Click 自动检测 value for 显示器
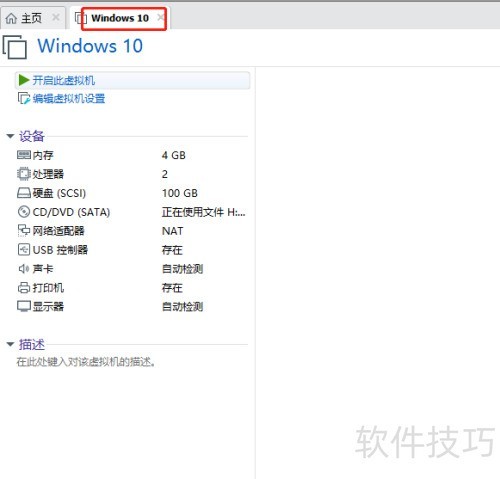This screenshot has width=500, height=479. (183, 306)
